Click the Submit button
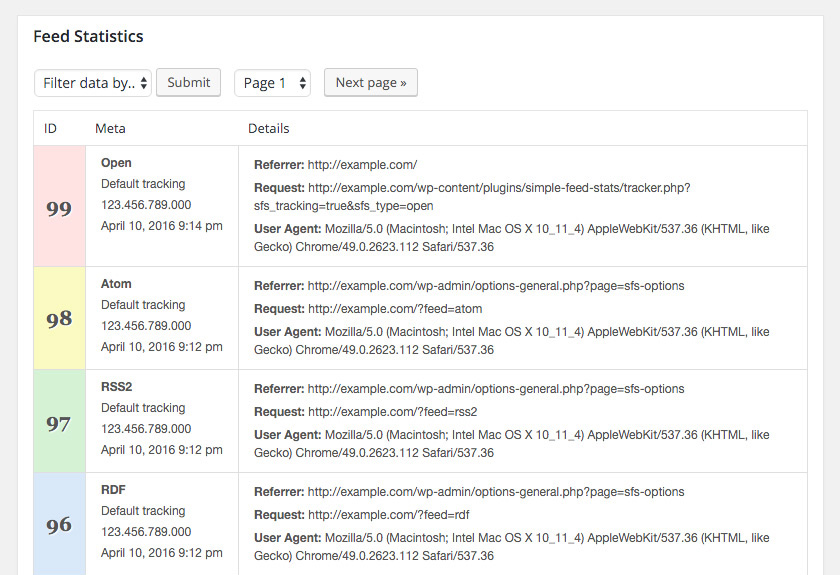 (x=189, y=83)
